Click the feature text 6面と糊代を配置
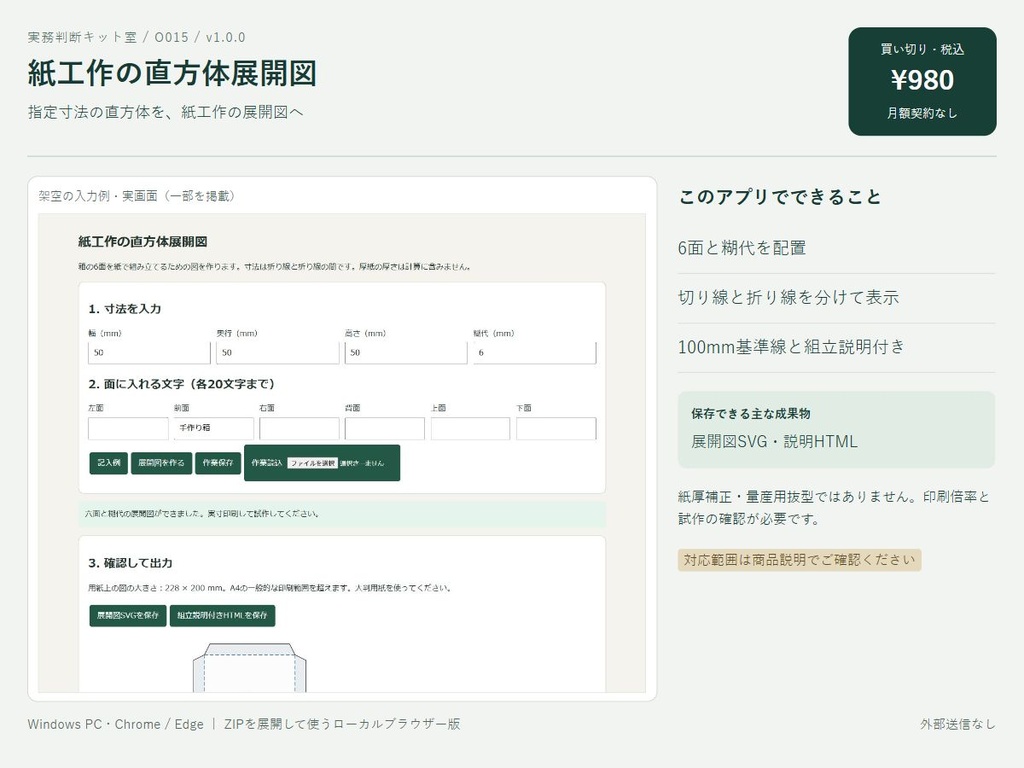 742,248
